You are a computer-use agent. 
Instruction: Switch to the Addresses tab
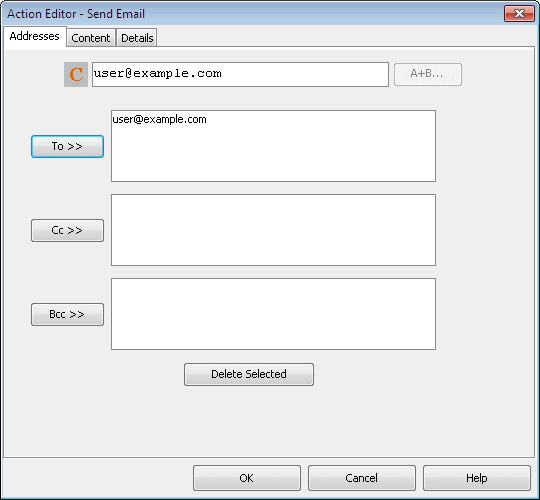click(x=34, y=36)
